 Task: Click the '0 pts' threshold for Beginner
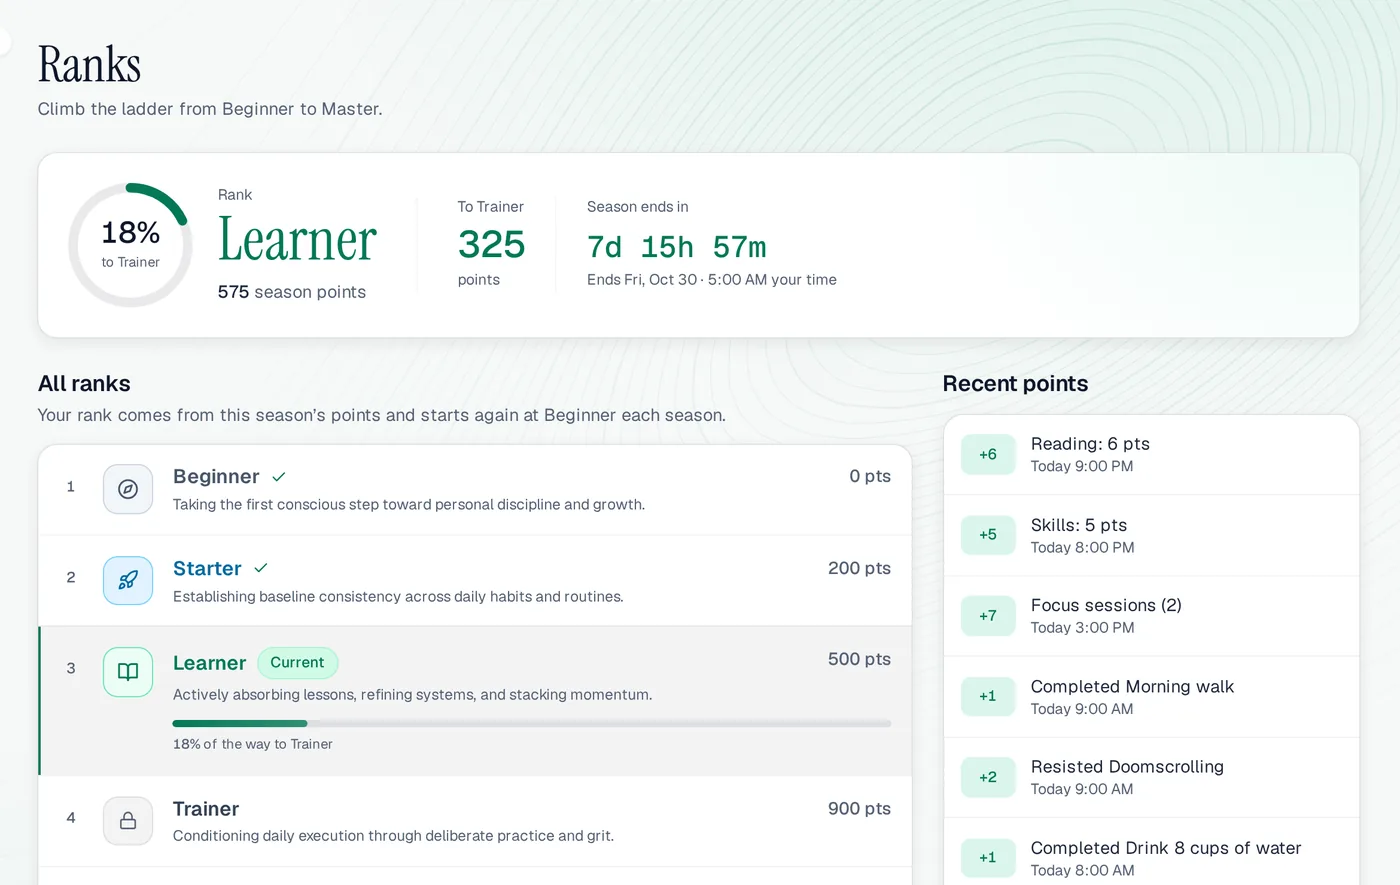(x=870, y=476)
